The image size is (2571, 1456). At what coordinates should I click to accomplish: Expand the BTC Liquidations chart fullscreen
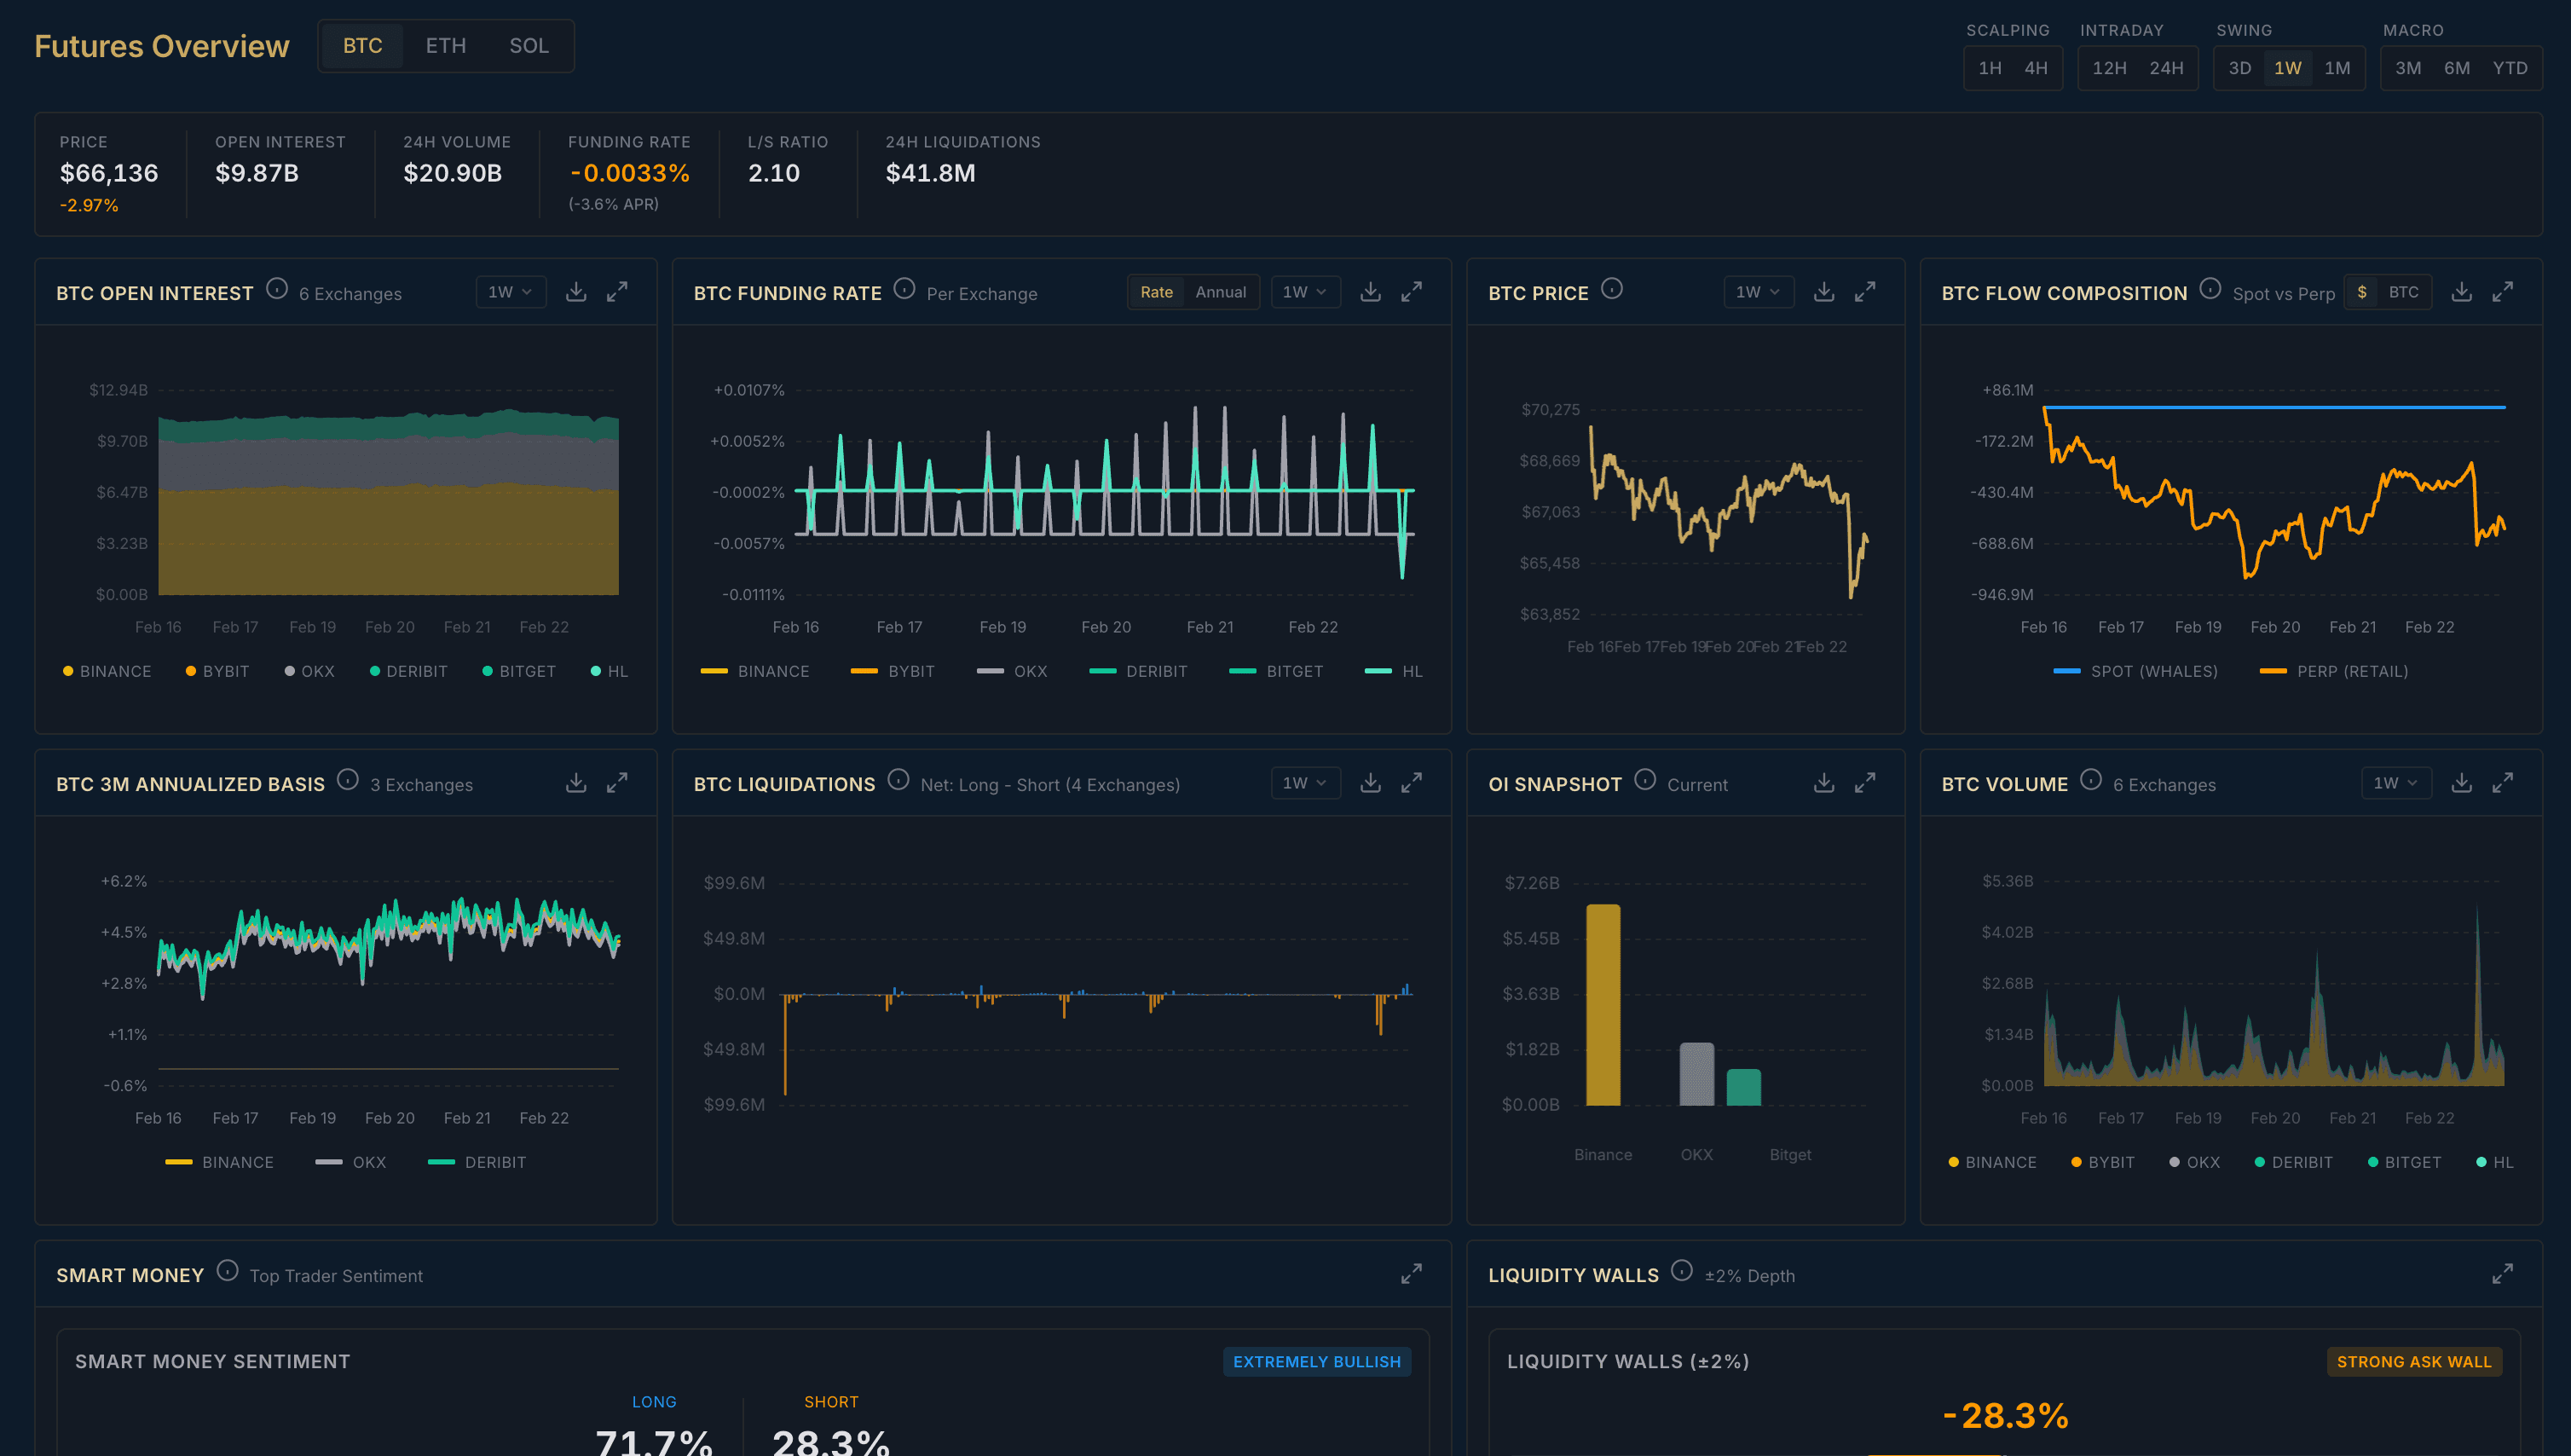coord(1411,782)
